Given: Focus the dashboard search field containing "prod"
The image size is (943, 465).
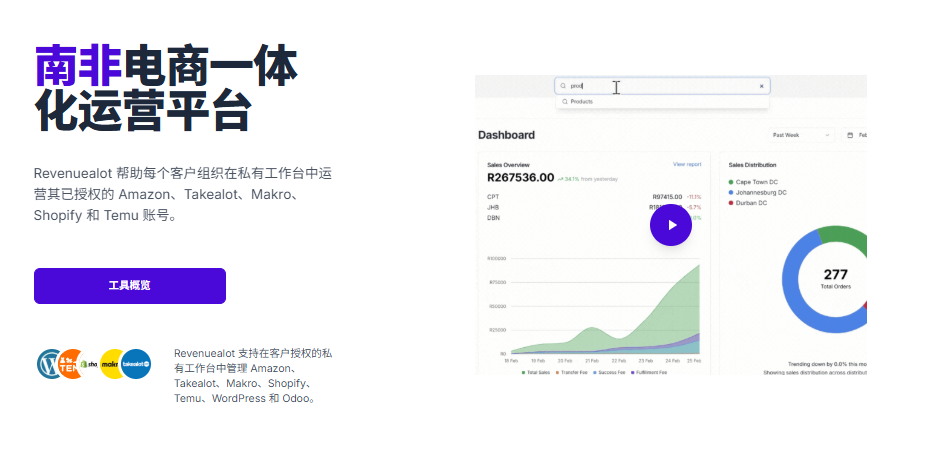Looking at the screenshot, I should [662, 86].
